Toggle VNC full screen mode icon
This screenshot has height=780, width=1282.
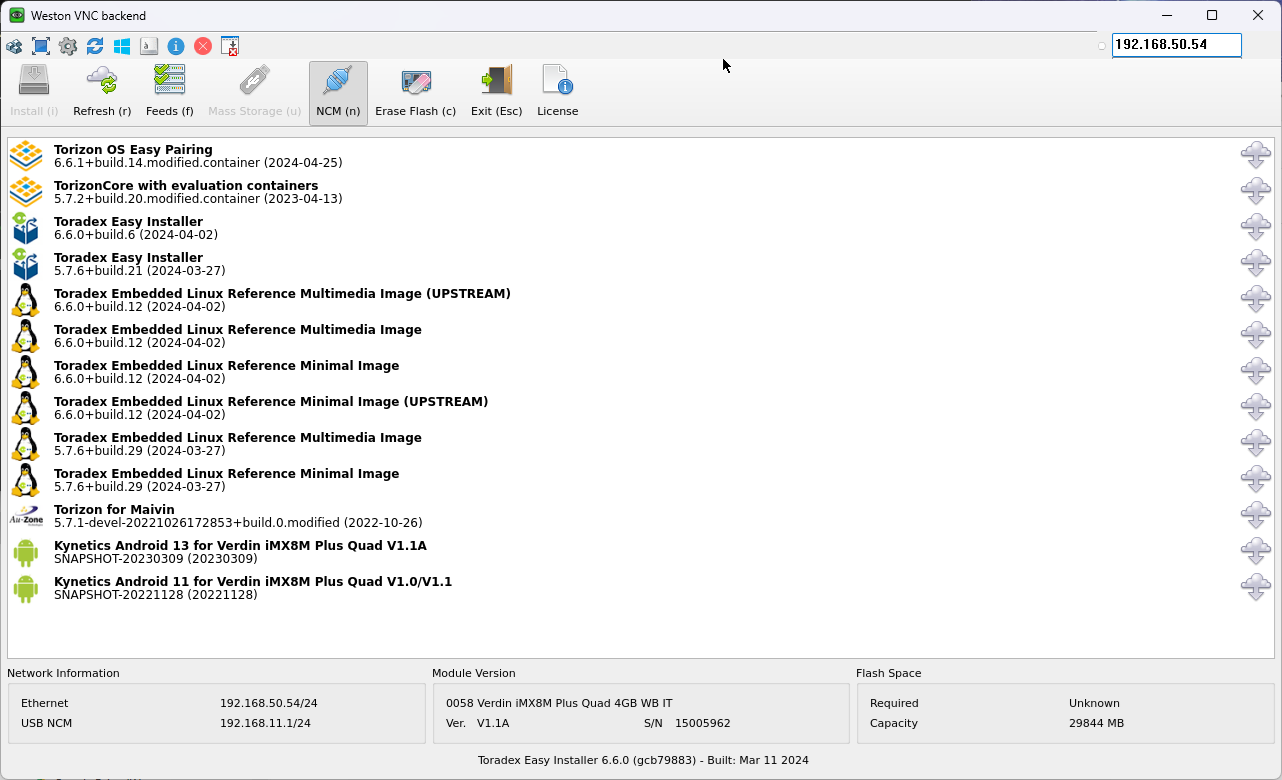(x=41, y=46)
